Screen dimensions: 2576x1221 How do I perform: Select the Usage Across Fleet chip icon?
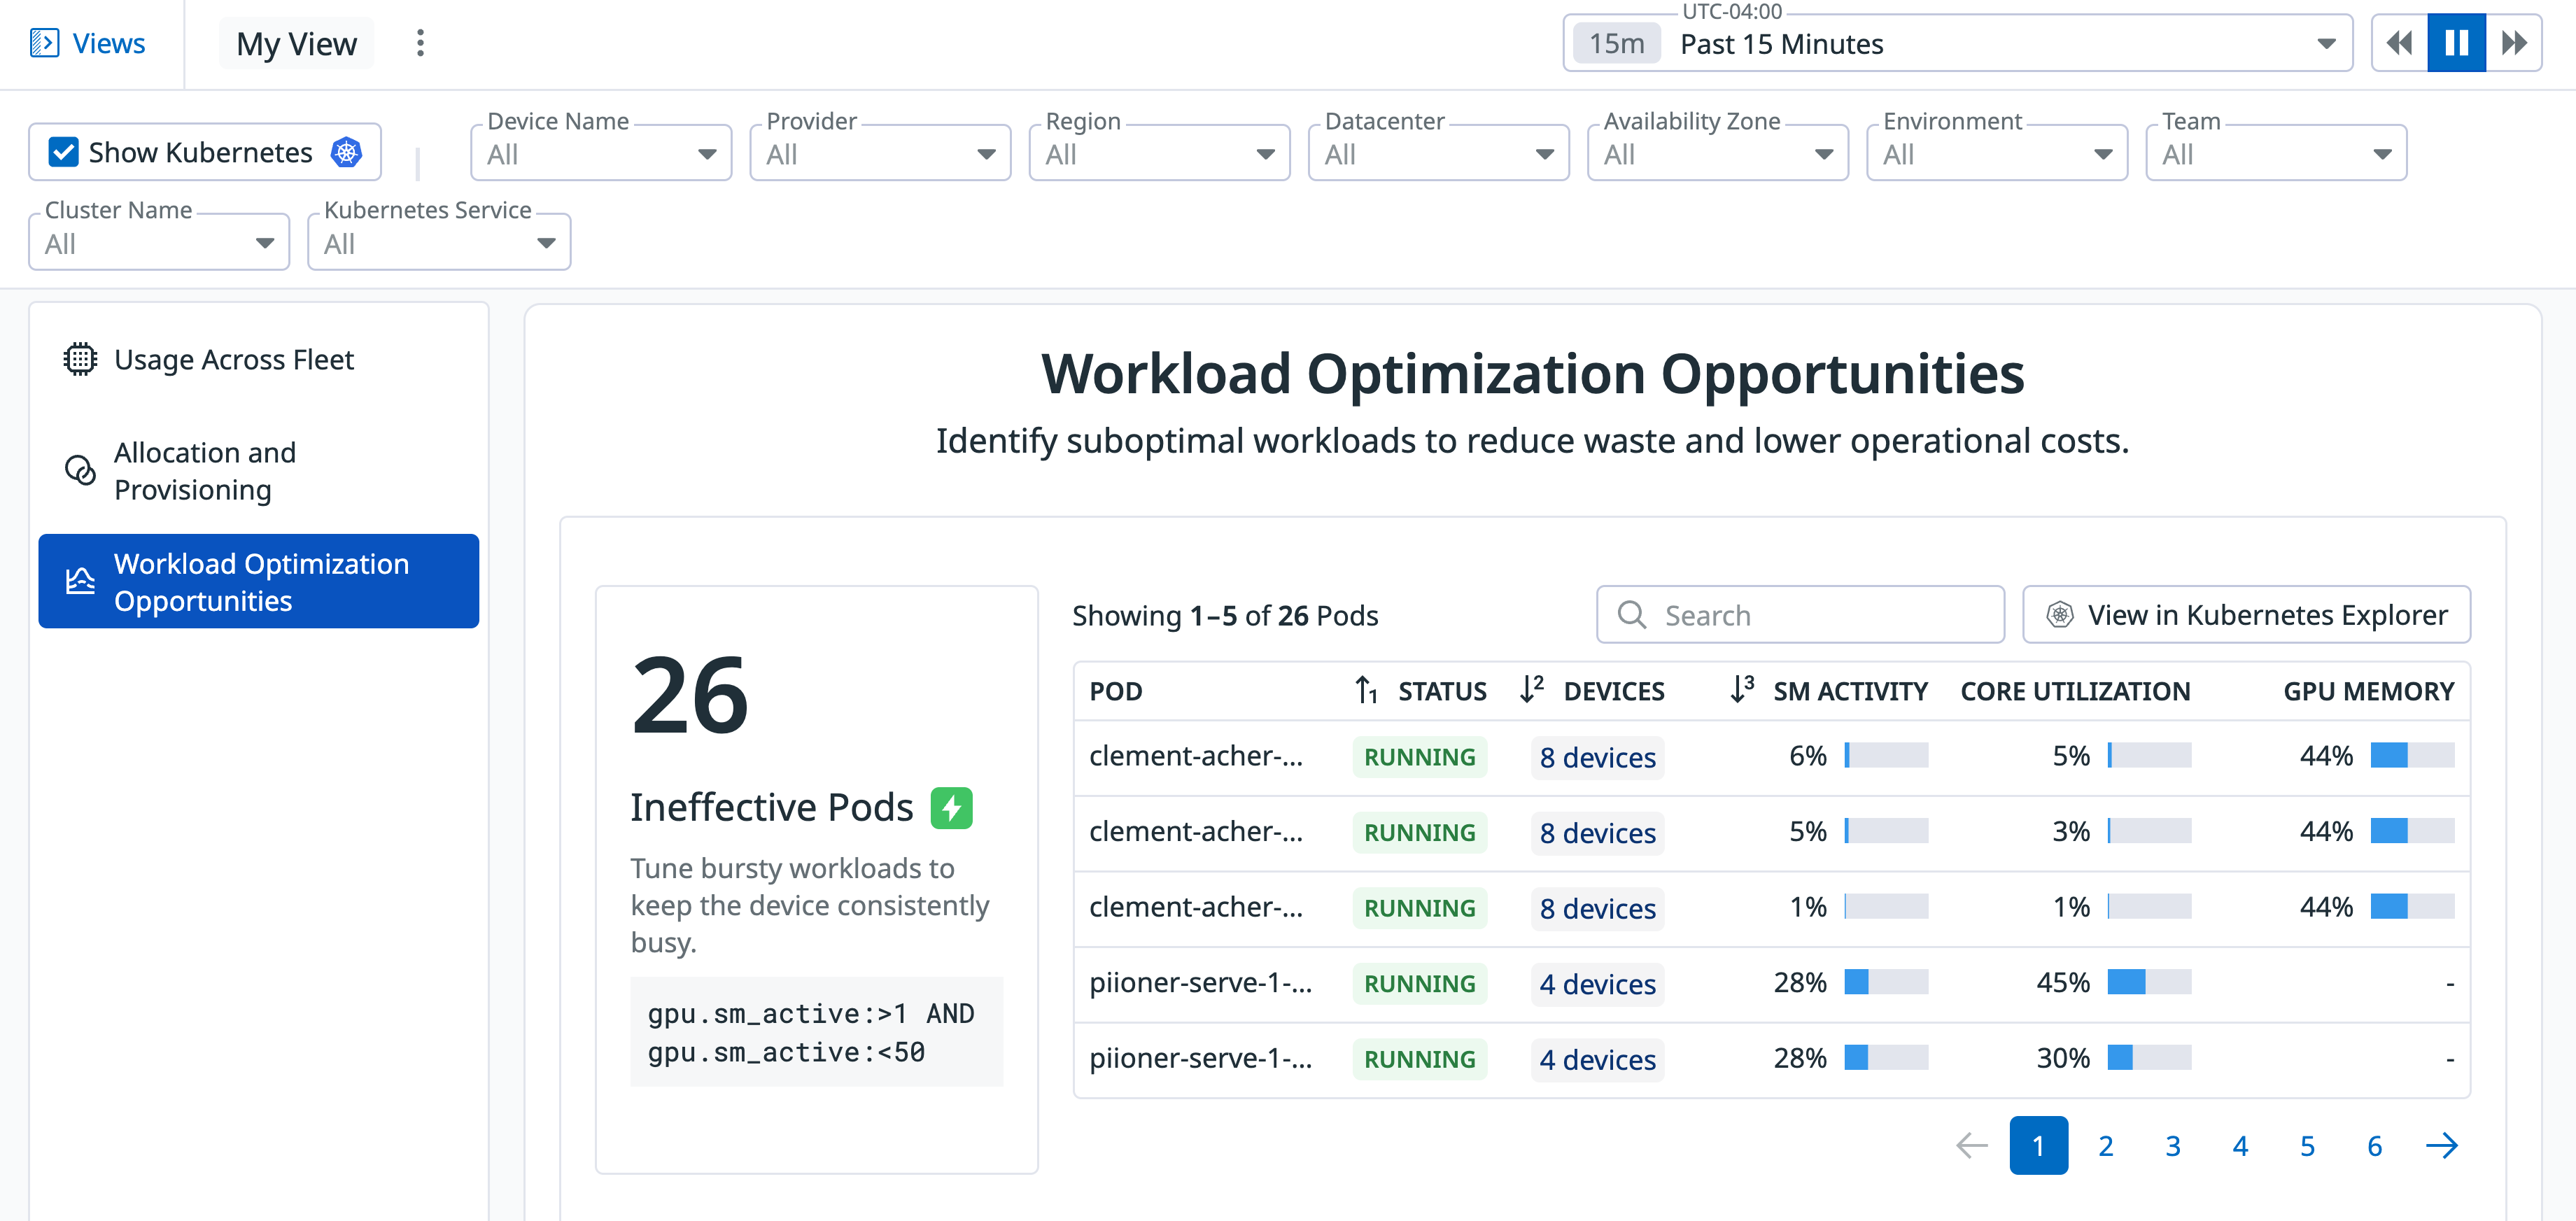tap(79, 359)
